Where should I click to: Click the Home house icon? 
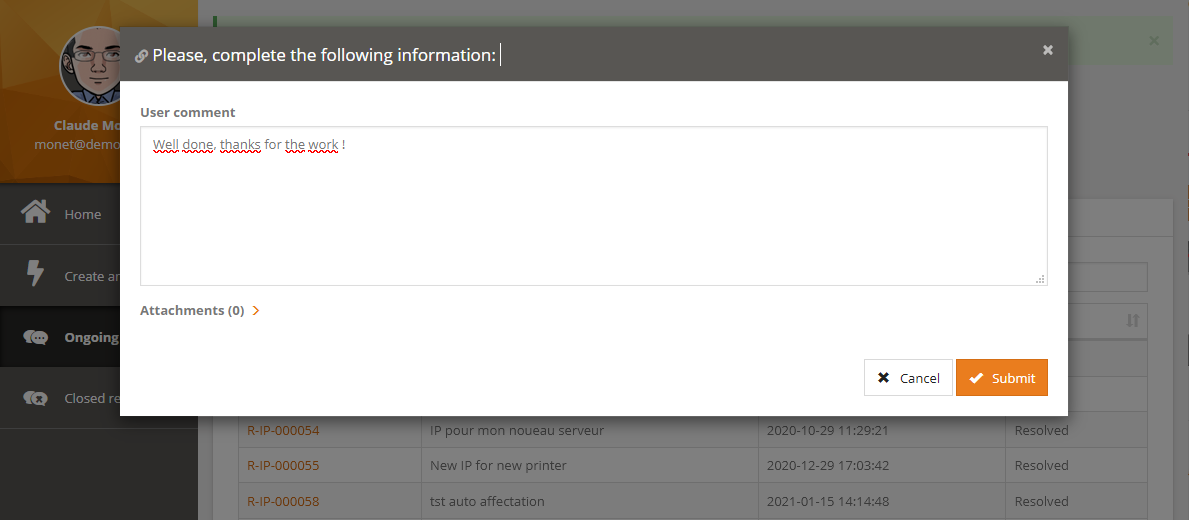pos(36,213)
